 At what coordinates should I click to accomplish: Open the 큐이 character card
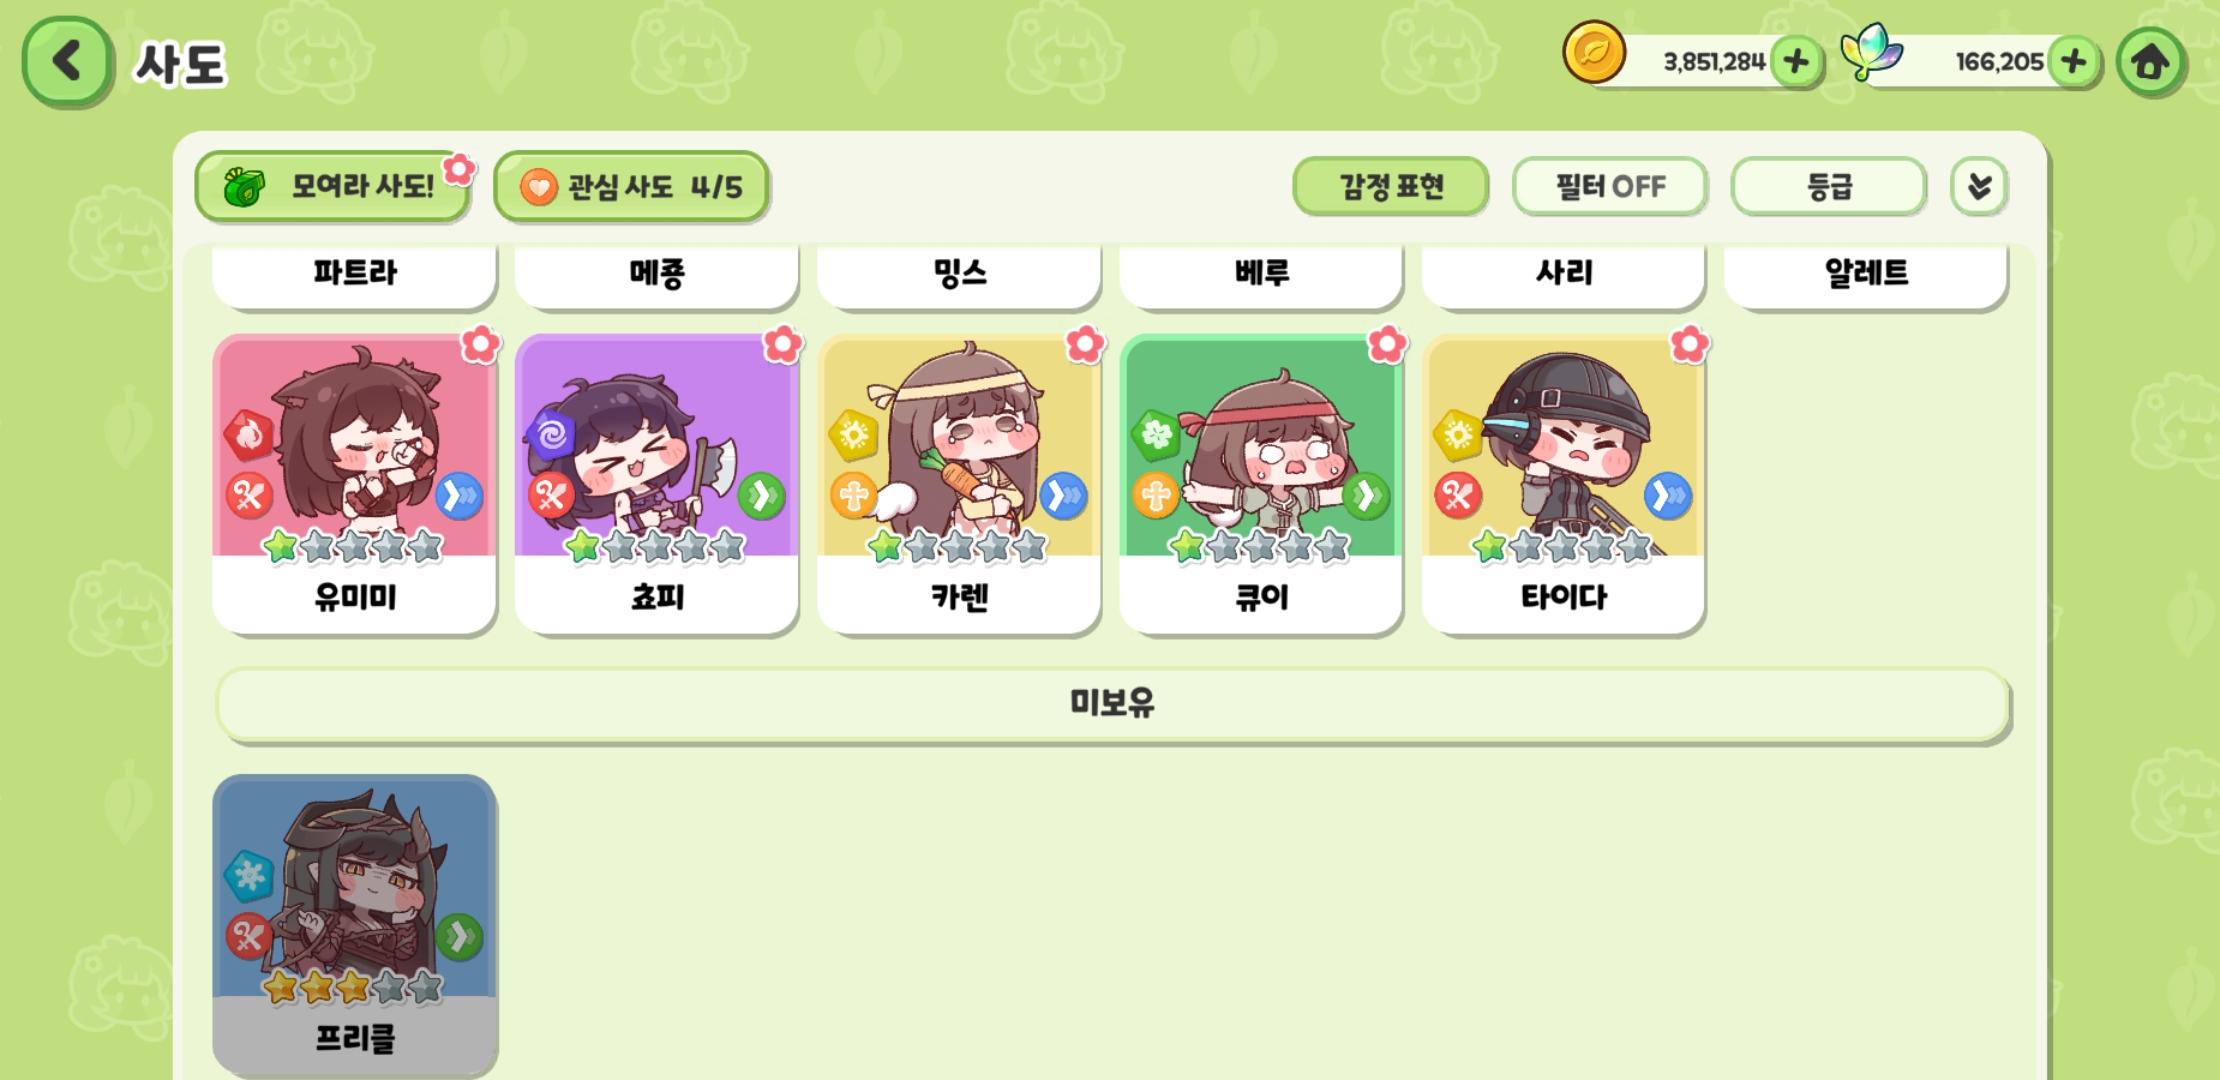click(1261, 484)
